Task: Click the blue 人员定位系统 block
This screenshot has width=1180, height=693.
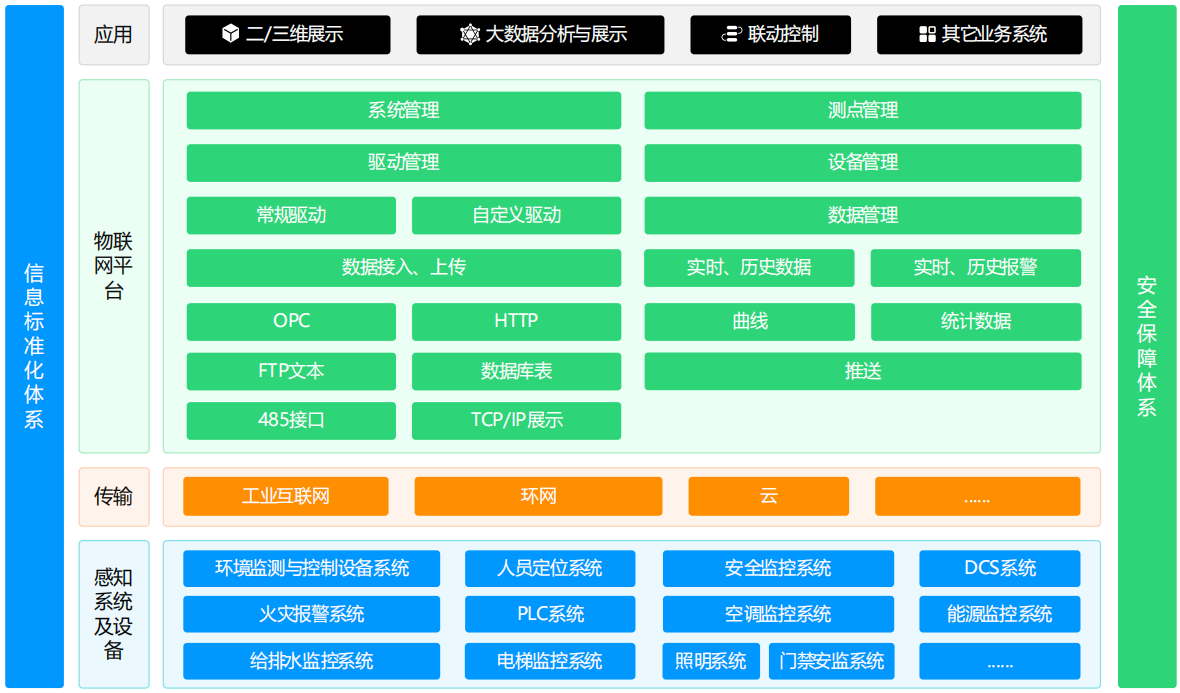Action: 549,568
